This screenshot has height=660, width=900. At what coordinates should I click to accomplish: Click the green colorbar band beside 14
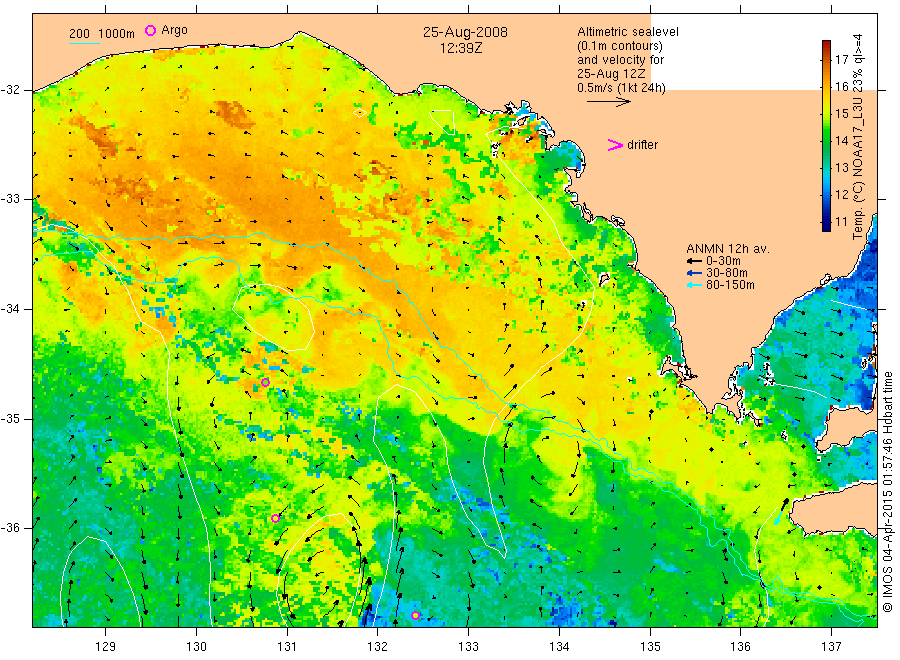point(826,140)
